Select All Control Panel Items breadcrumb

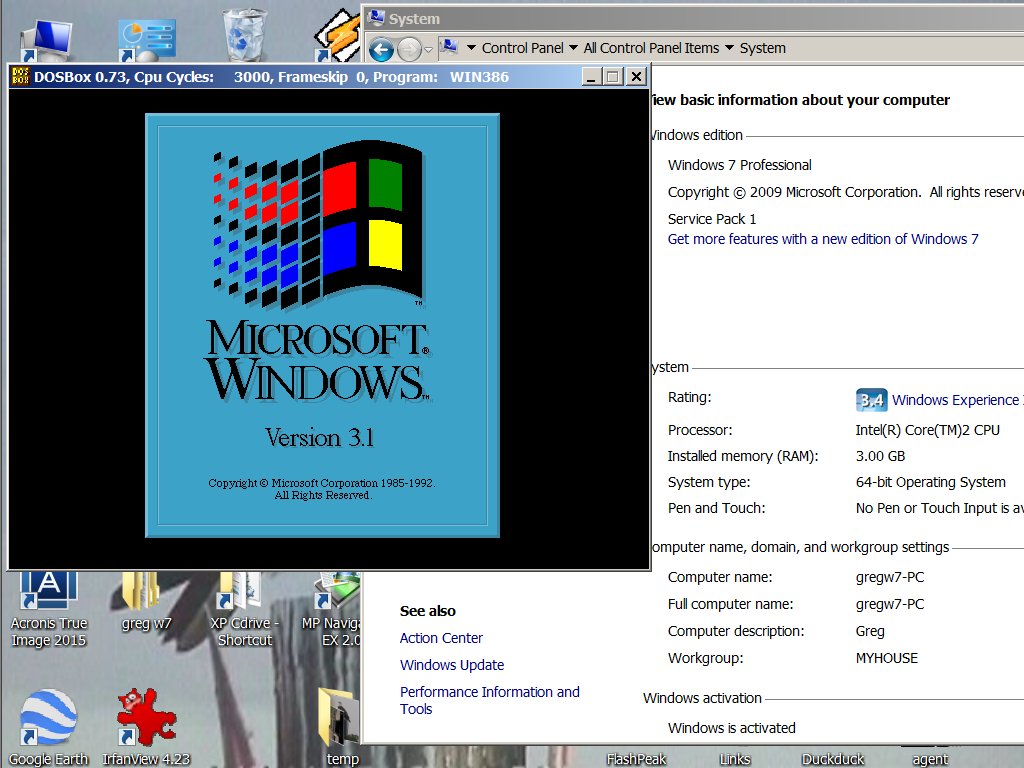pos(651,48)
